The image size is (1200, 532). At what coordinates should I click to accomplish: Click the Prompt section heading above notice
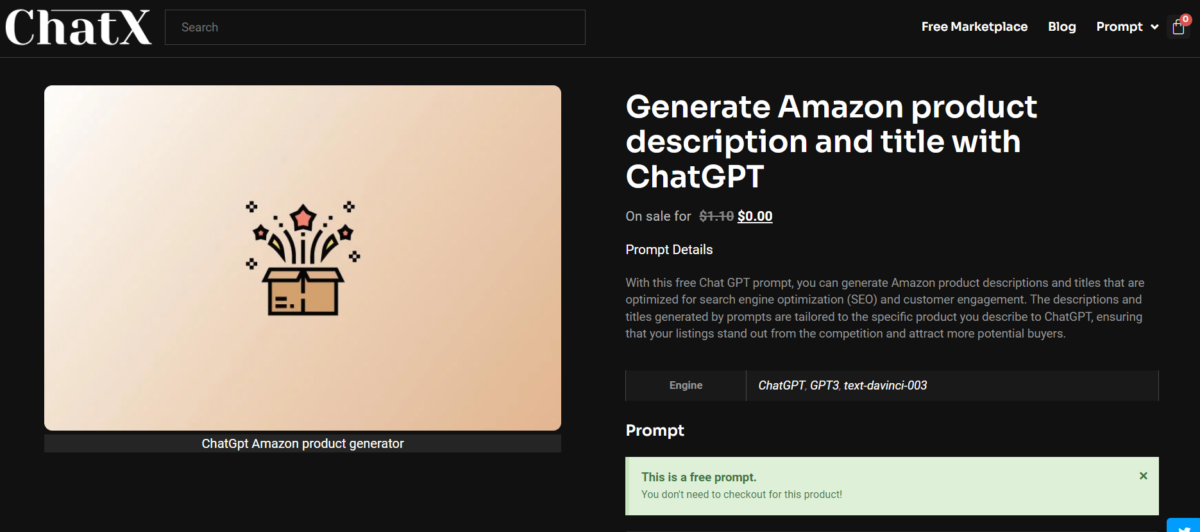pyautogui.click(x=655, y=430)
